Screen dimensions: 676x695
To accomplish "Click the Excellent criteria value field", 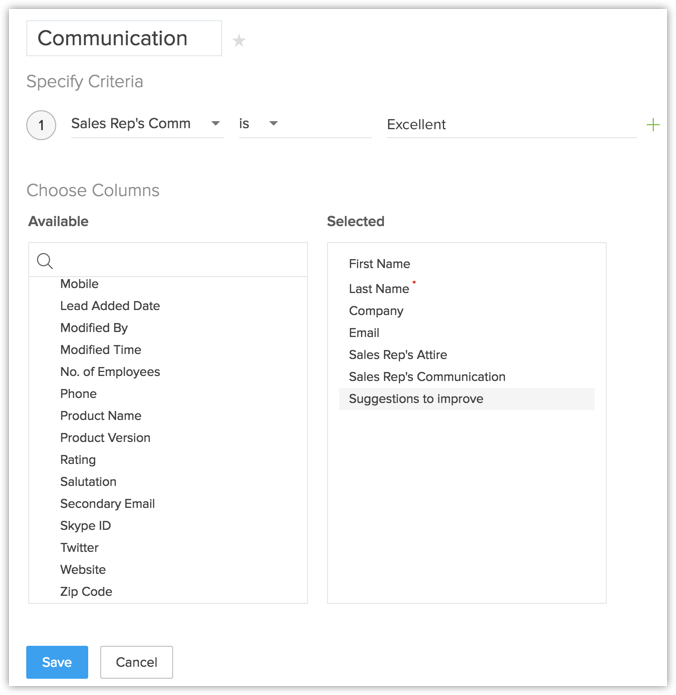I will [x=510, y=125].
